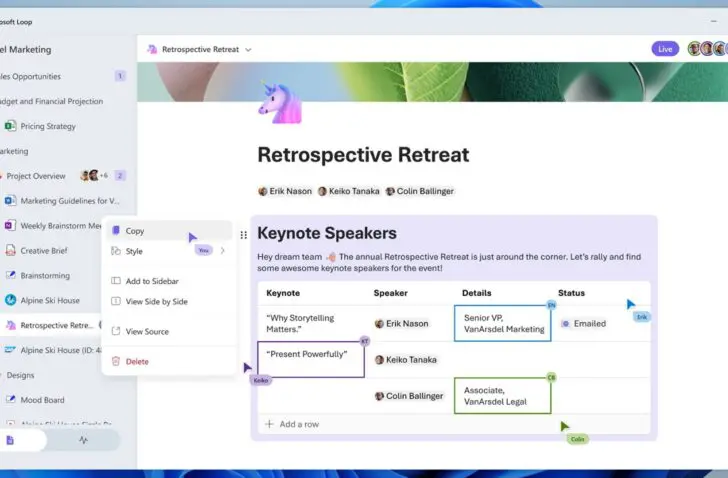Click the whiteboard icon beside Brainstorming
This screenshot has height=478, width=728.
click(10, 275)
